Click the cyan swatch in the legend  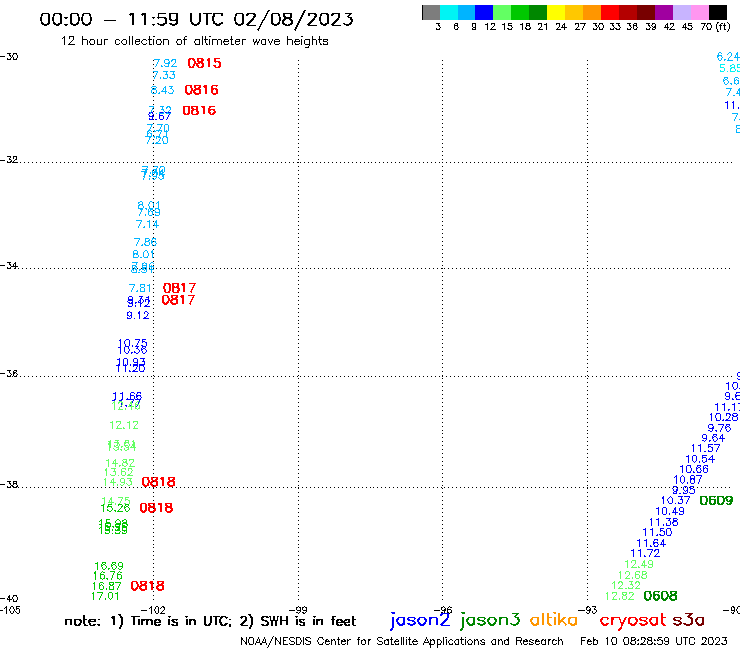coord(448,12)
